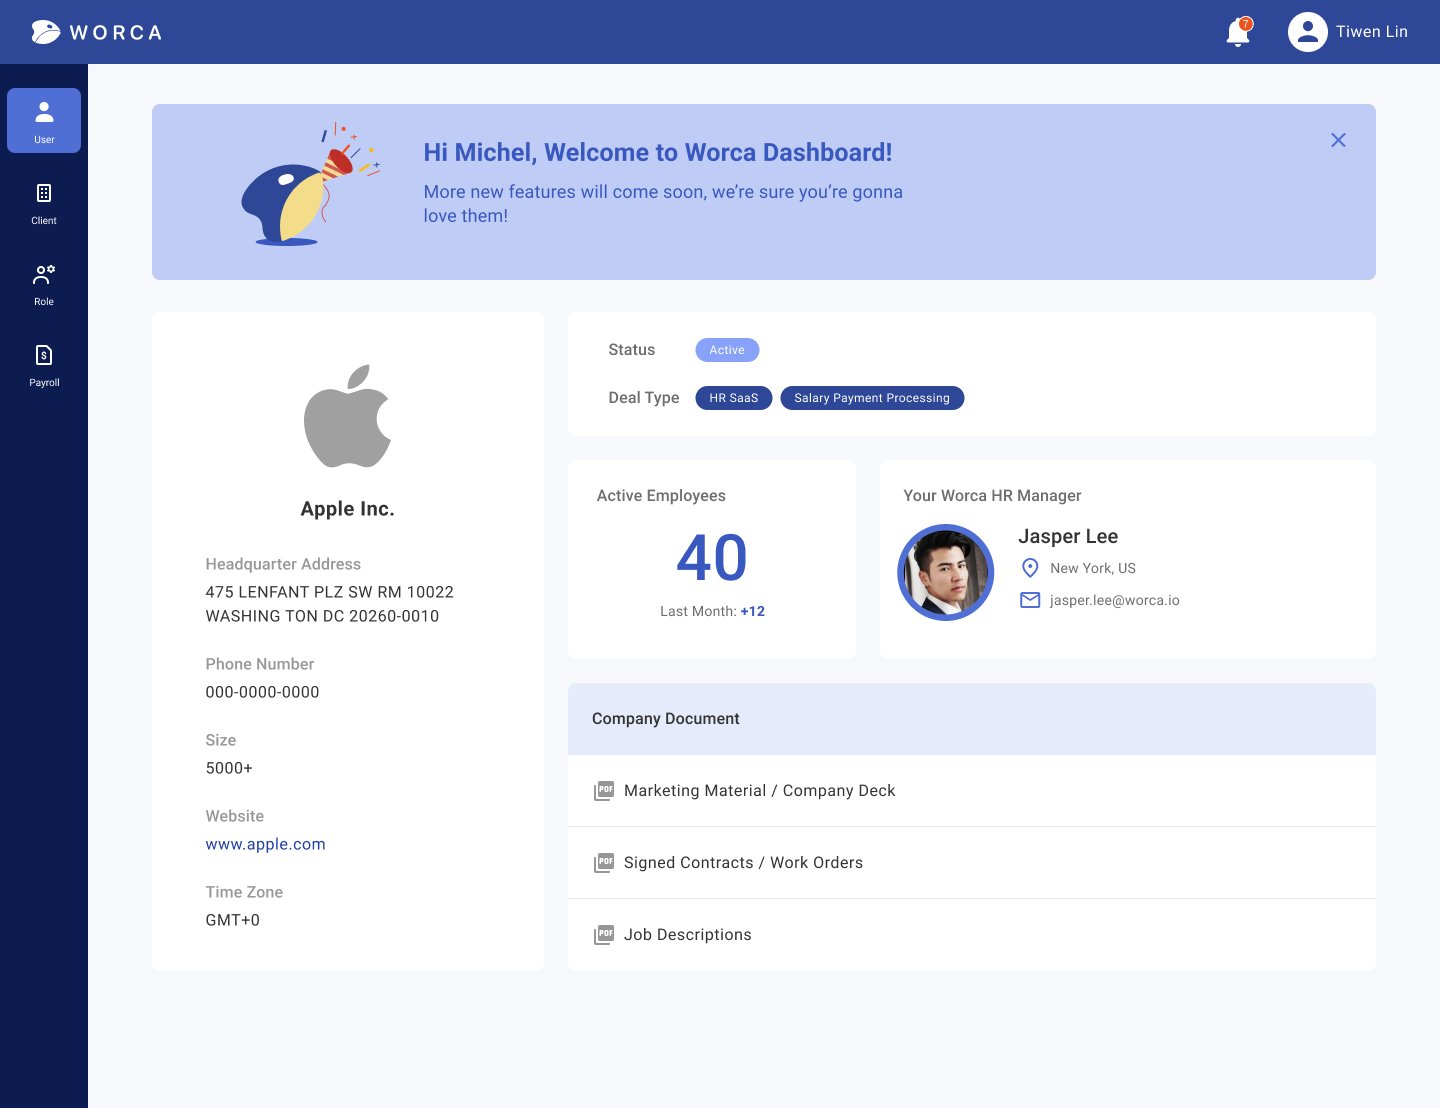Open the Payroll section in sidebar

[x=44, y=365]
